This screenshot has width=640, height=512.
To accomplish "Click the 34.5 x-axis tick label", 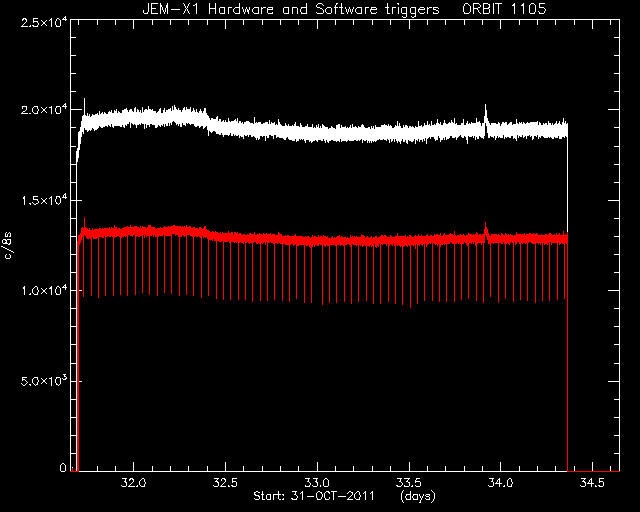I will click(x=592, y=483).
